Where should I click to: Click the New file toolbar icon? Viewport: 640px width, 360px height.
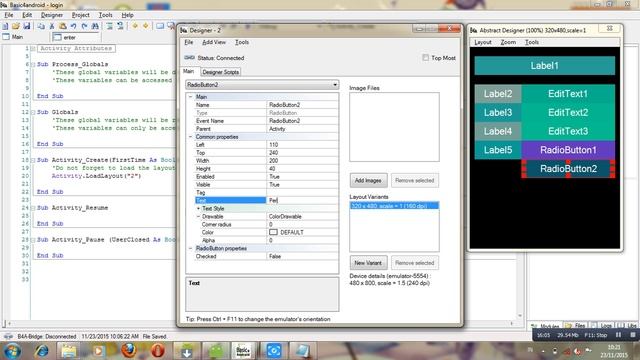coord(5,26)
